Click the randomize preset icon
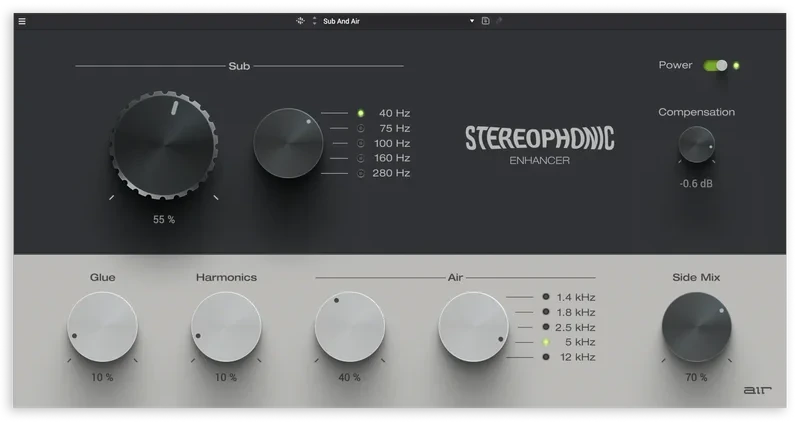The width and height of the screenshot is (798, 425). click(x=300, y=21)
